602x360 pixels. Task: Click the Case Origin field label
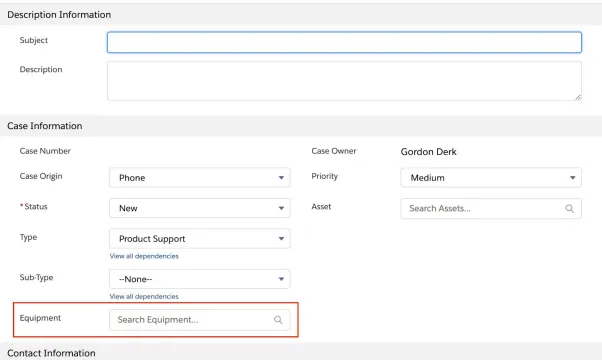click(41, 177)
